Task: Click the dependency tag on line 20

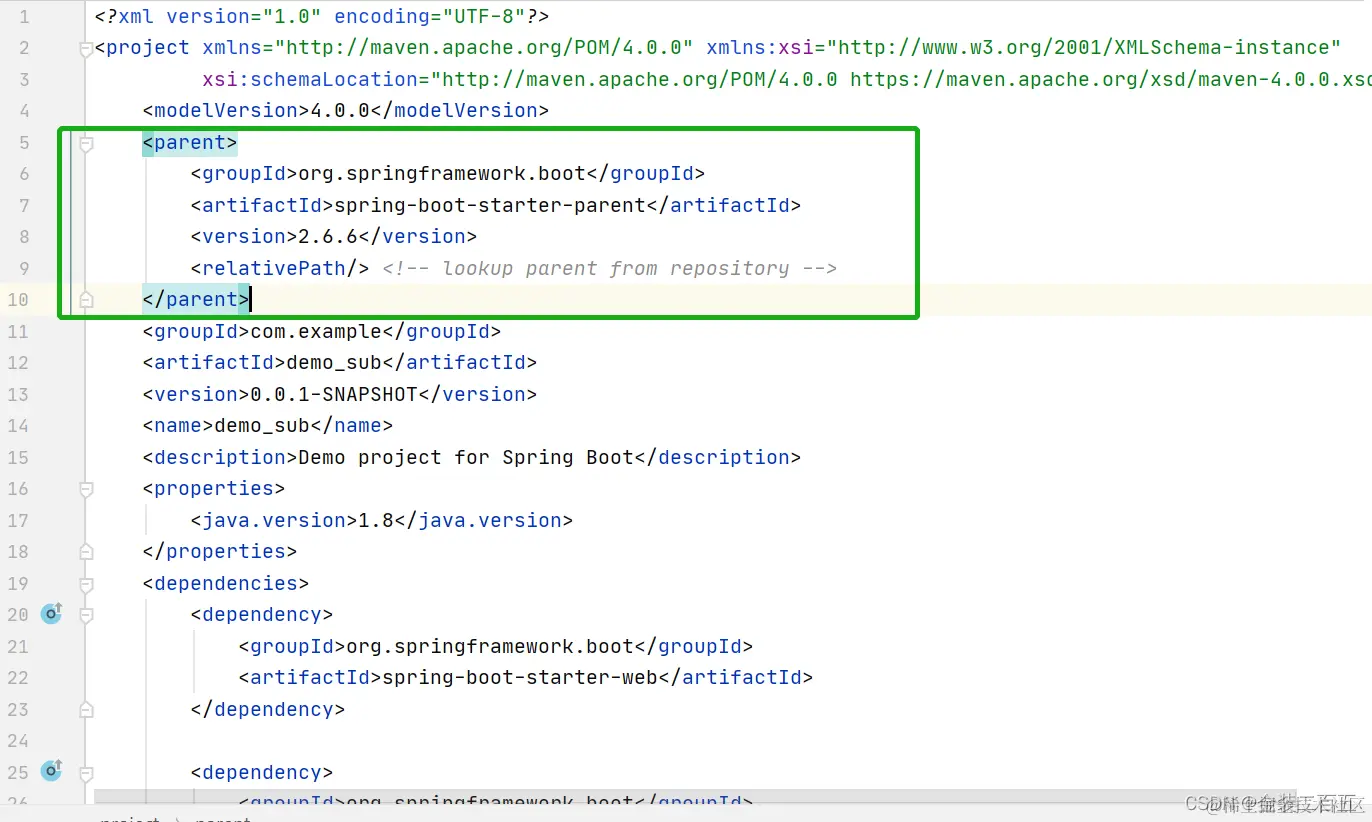Action: coord(262,614)
